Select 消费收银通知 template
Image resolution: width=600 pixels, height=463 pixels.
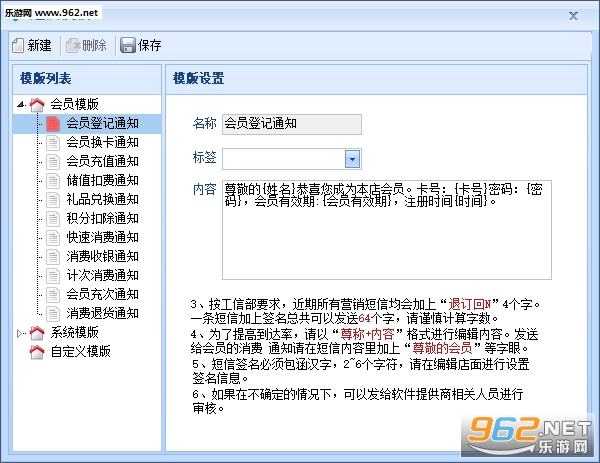pyautogui.click(x=103, y=256)
